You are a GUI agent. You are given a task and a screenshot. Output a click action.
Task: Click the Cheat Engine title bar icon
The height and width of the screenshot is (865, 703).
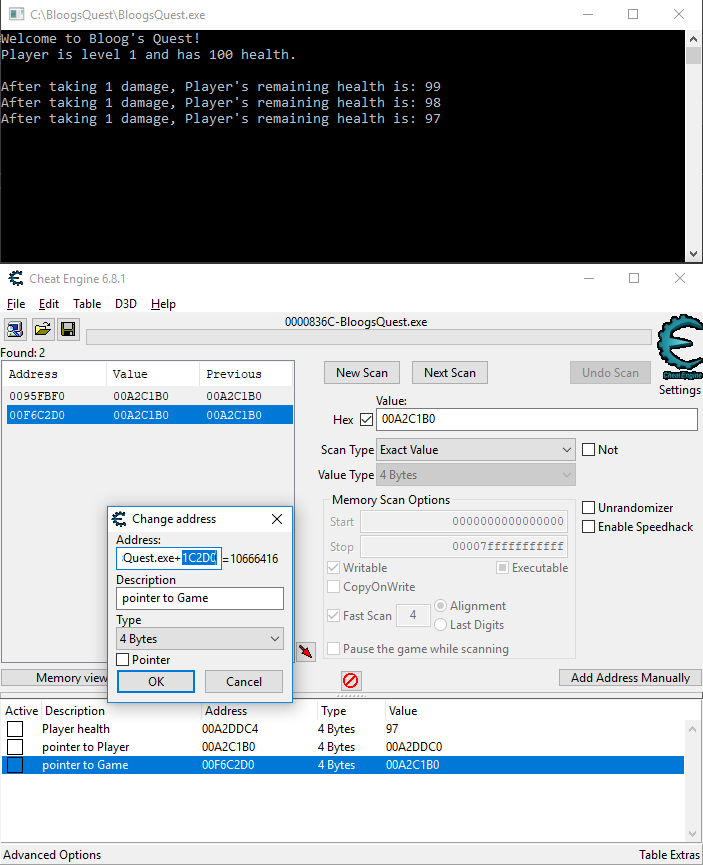click(16, 279)
